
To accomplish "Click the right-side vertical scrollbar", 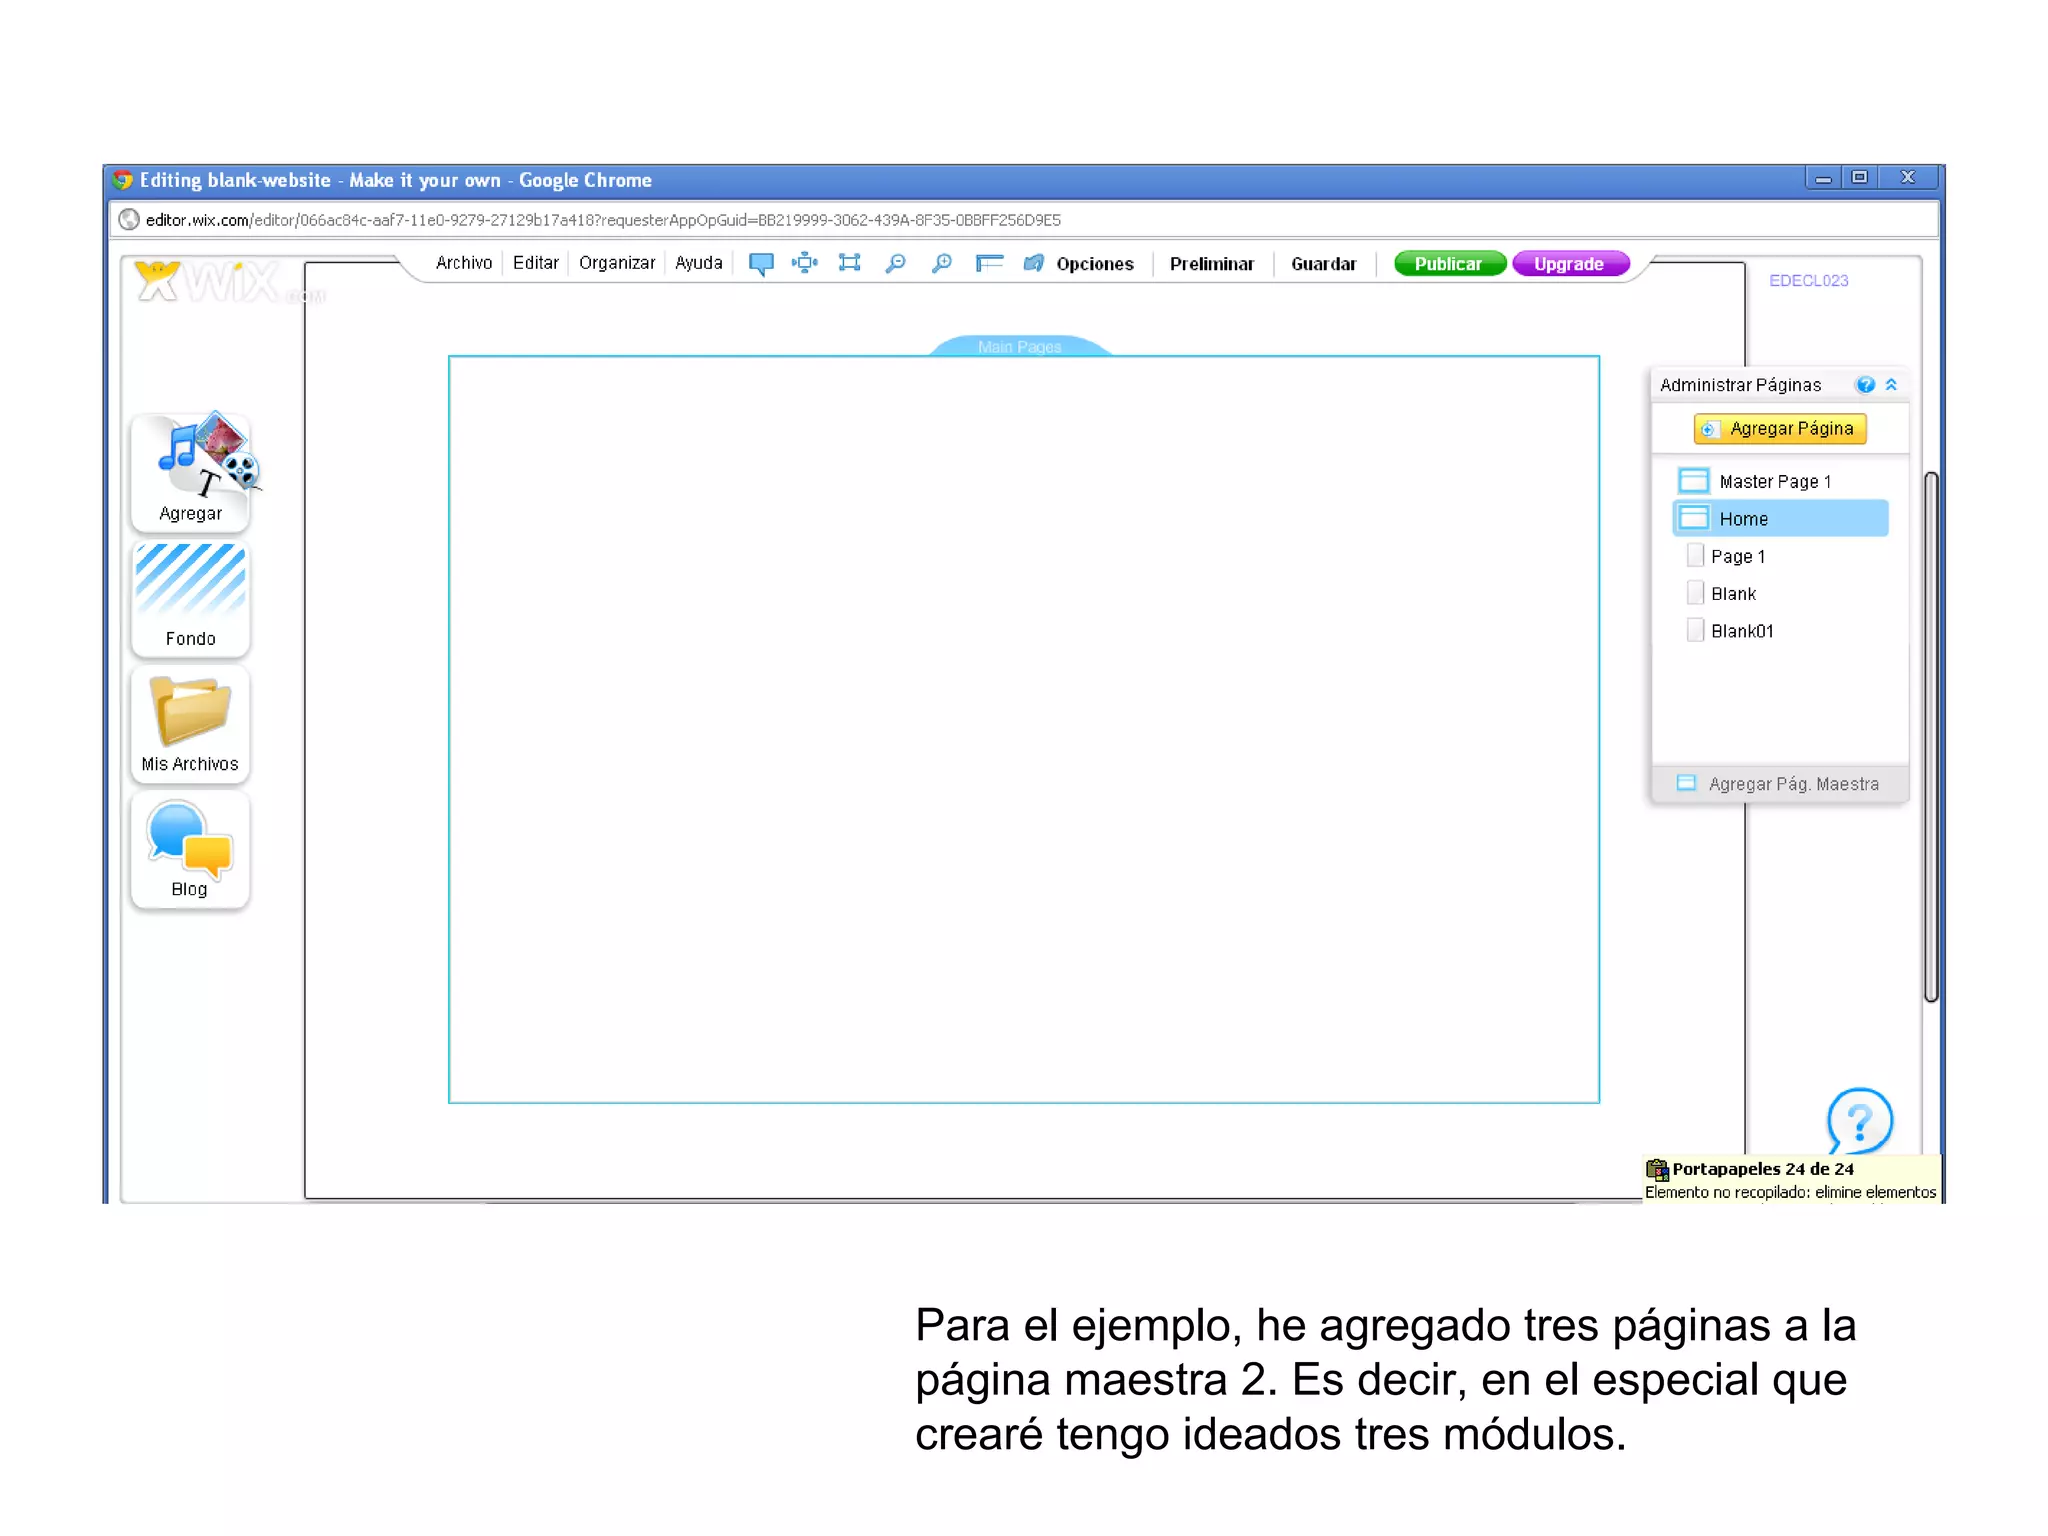I will (x=1931, y=735).
